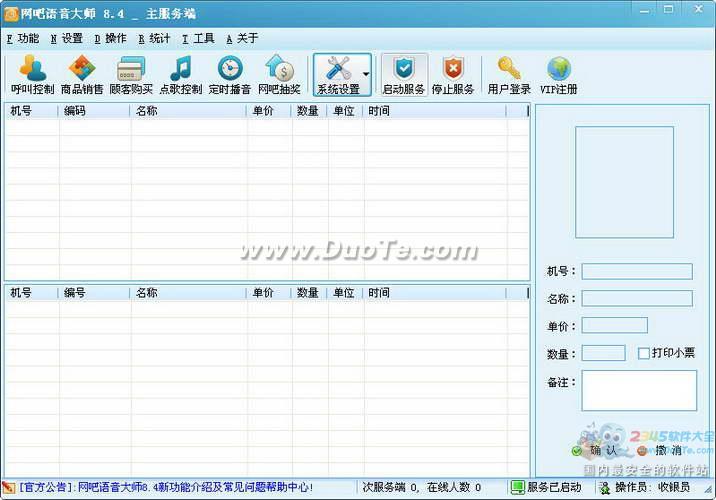The width and height of the screenshot is (716, 500).
Task: Open the 呼叫控制 call control tool
Action: [x=33, y=75]
